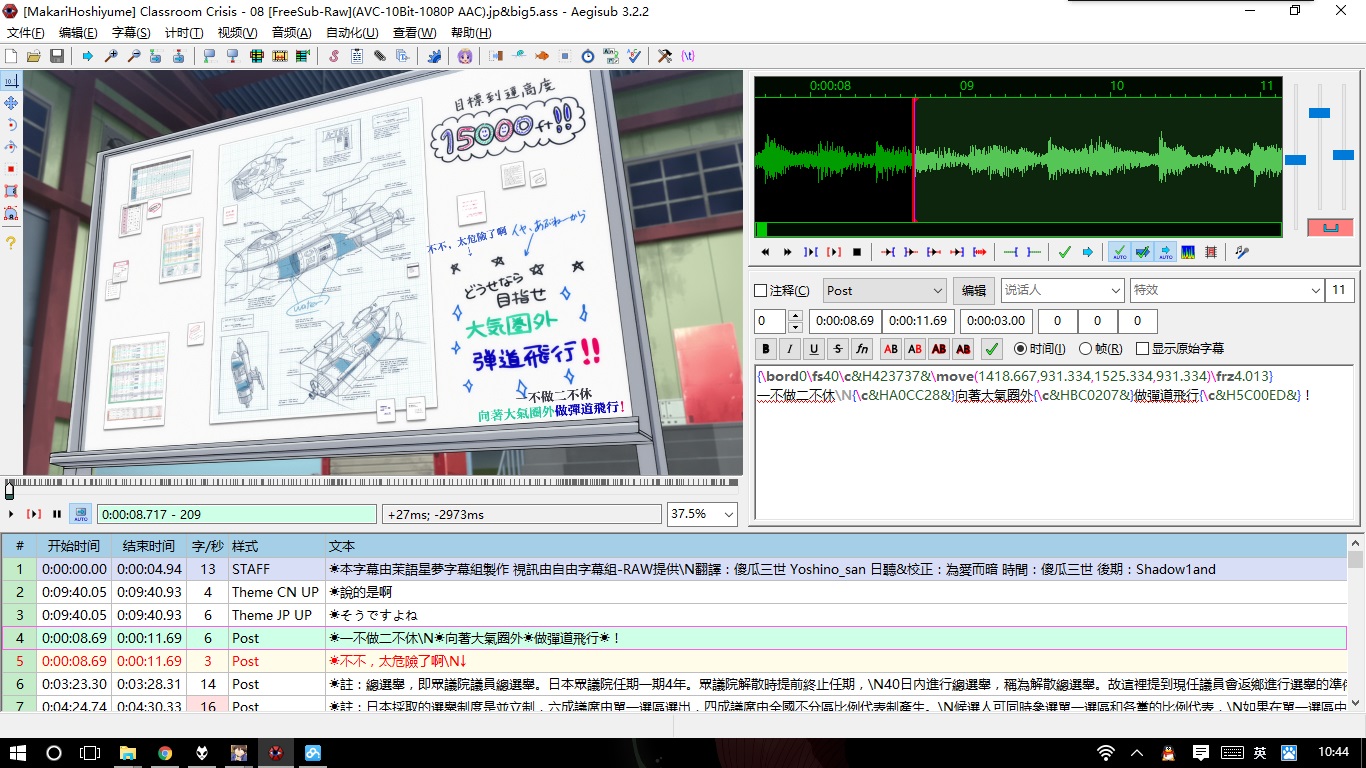Open the Spell Checker icon
1366x768 pixels.
(x=634, y=56)
